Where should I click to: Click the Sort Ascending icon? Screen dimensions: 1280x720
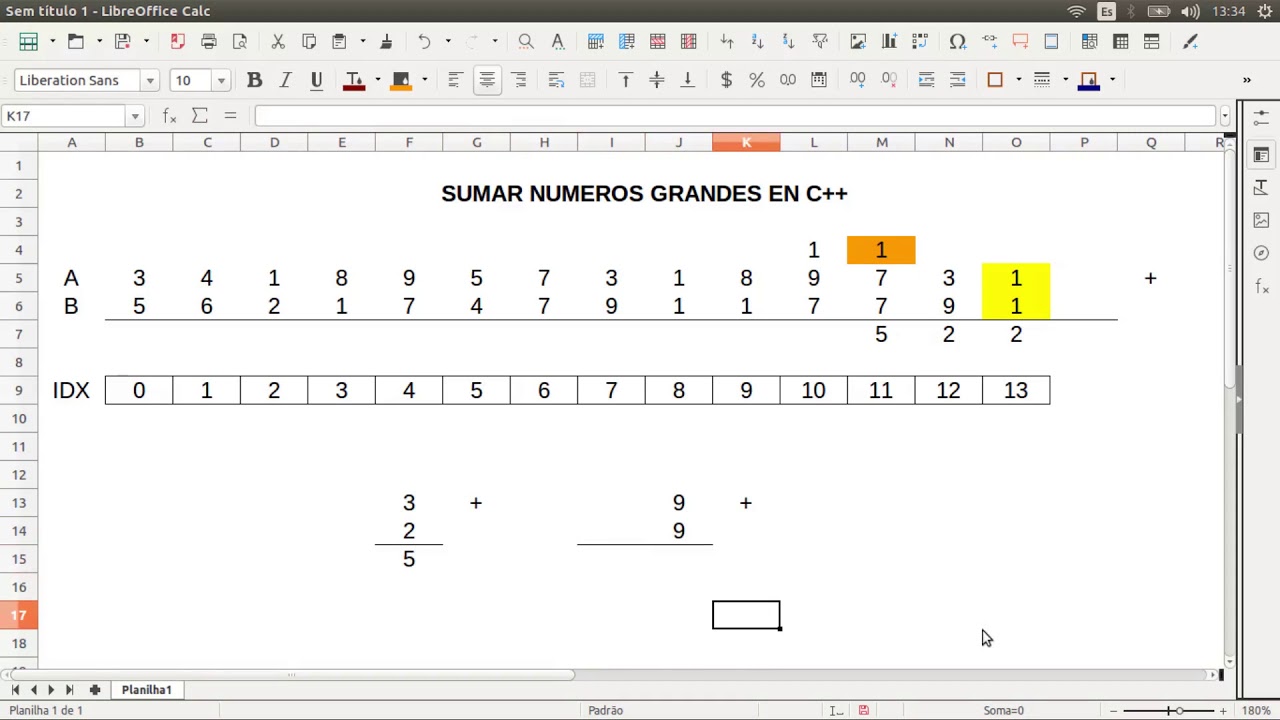[x=757, y=42]
